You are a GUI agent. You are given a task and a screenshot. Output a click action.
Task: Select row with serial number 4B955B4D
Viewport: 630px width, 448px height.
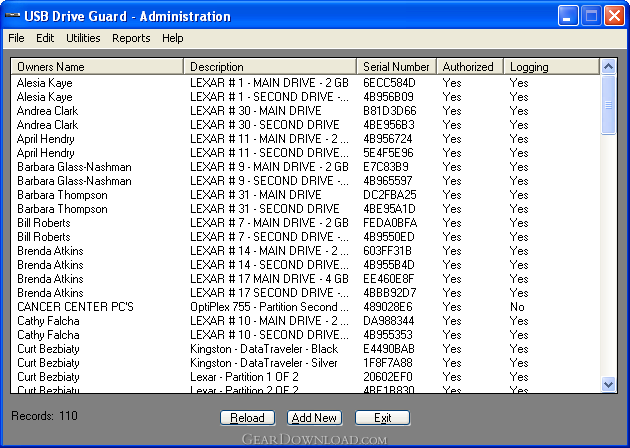click(305, 265)
